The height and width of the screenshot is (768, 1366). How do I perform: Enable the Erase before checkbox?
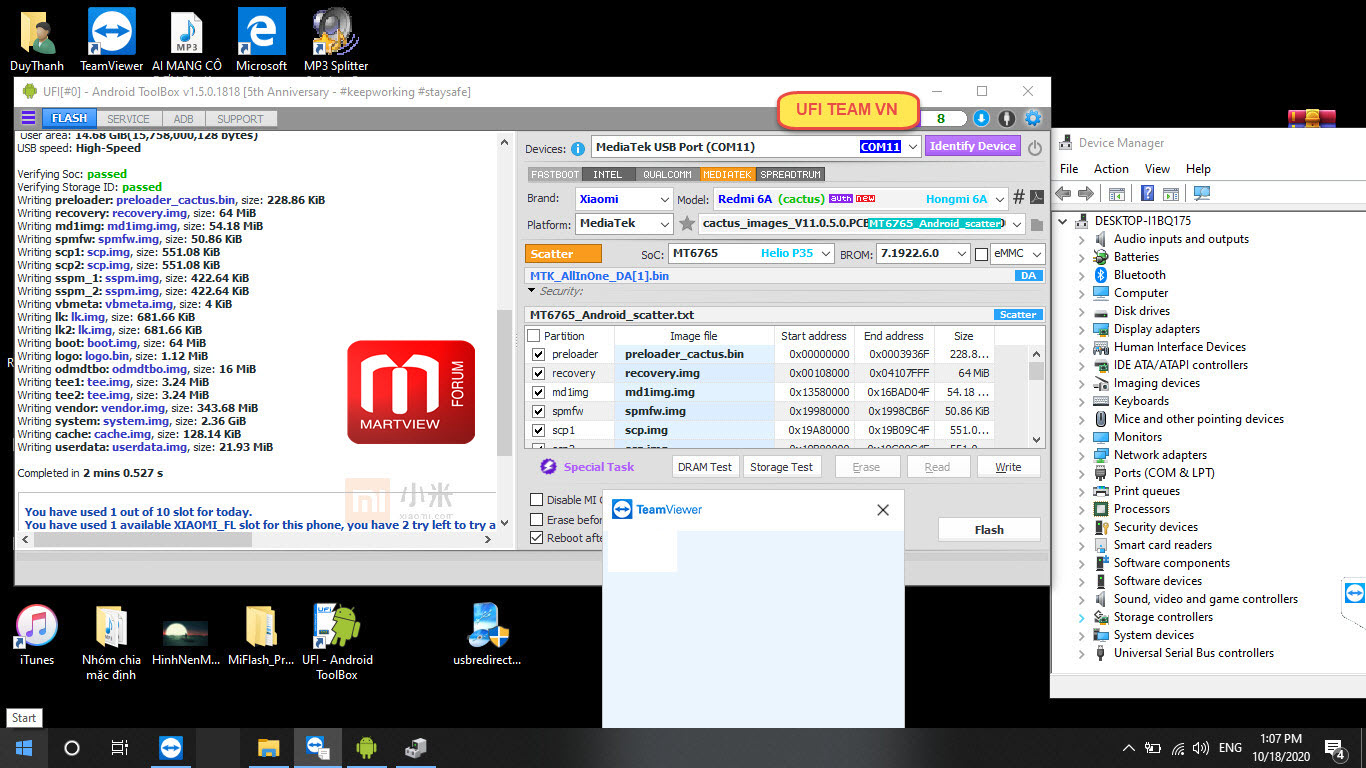(537, 519)
